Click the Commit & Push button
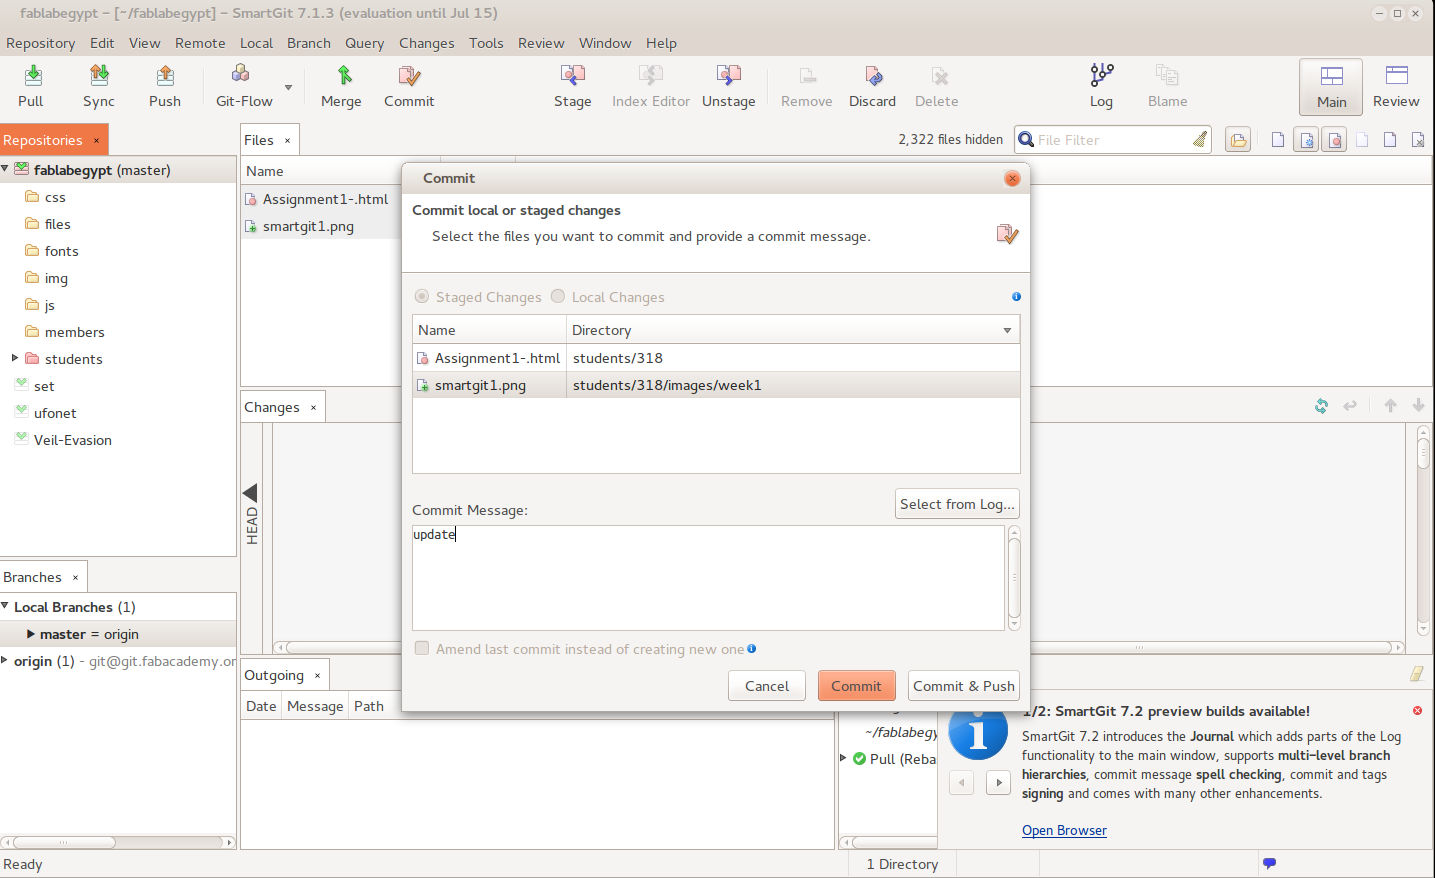 pos(964,686)
